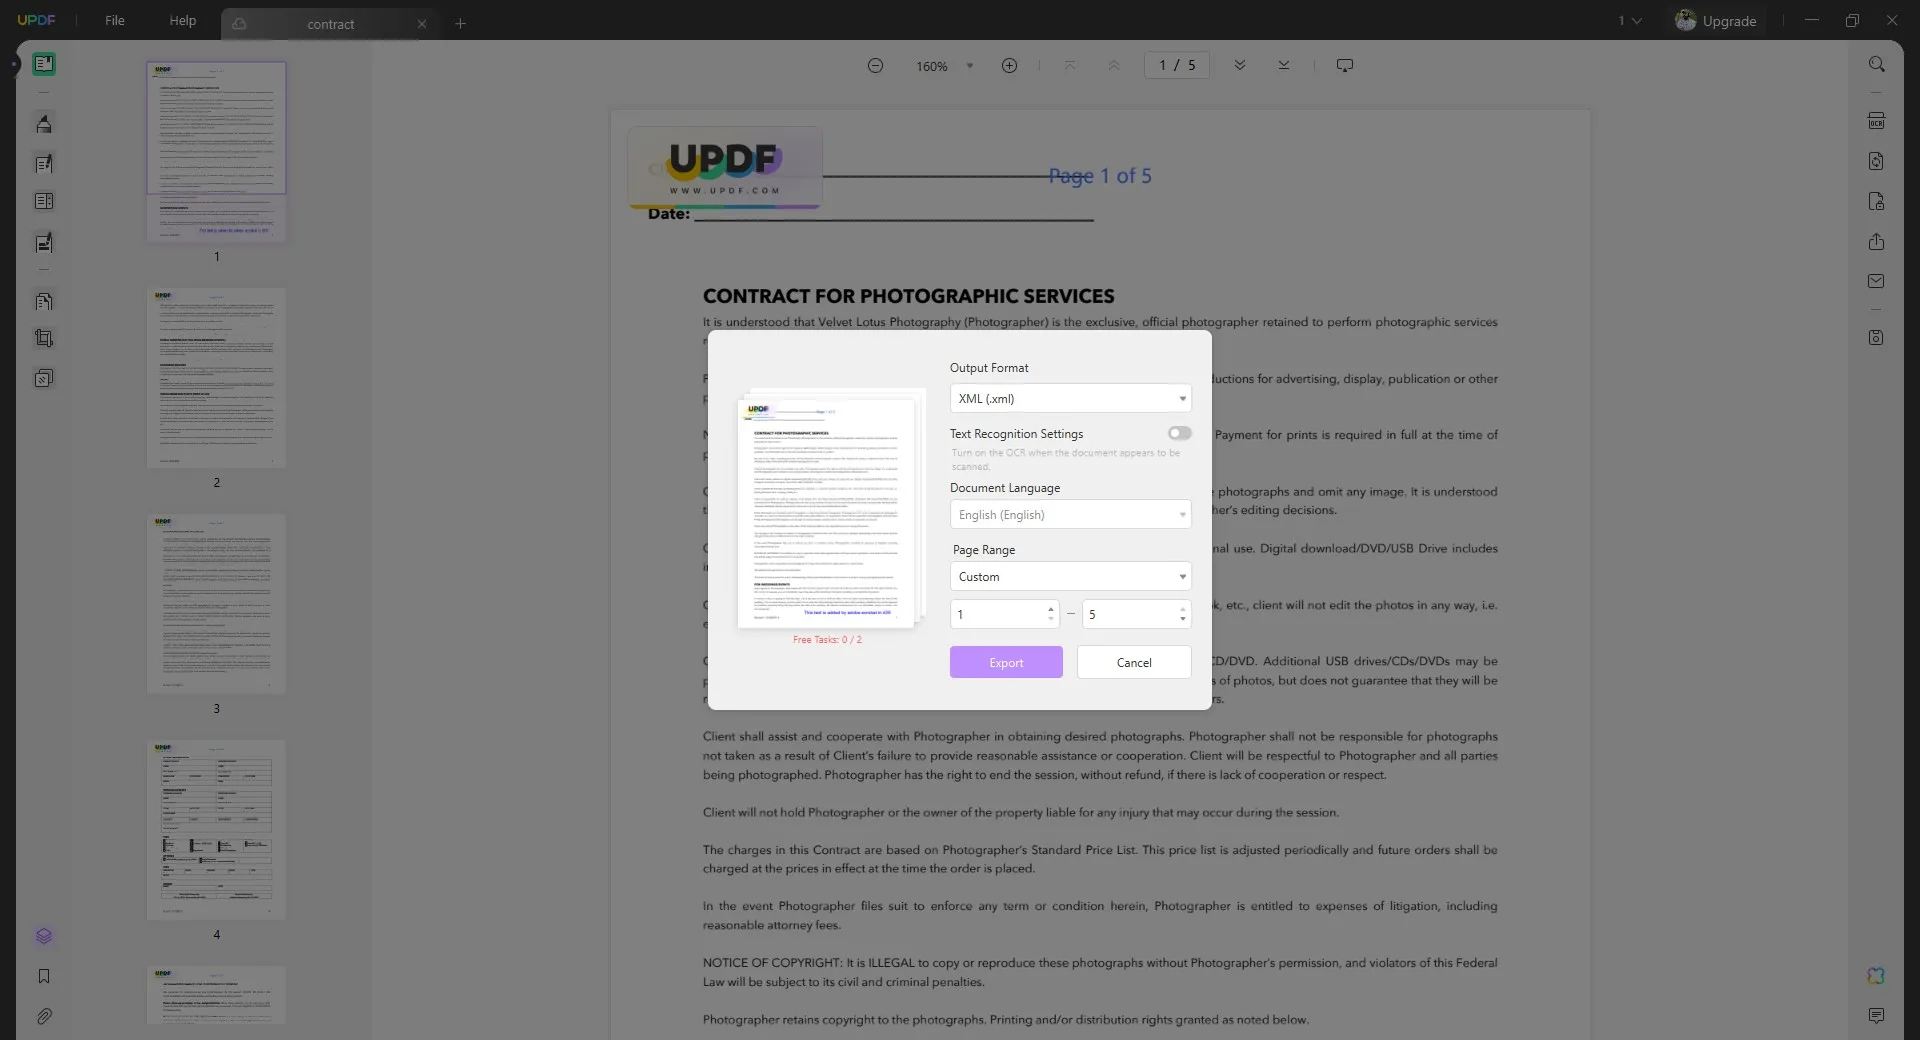
Task: Select the Crop Pages tool
Action: click(44, 338)
